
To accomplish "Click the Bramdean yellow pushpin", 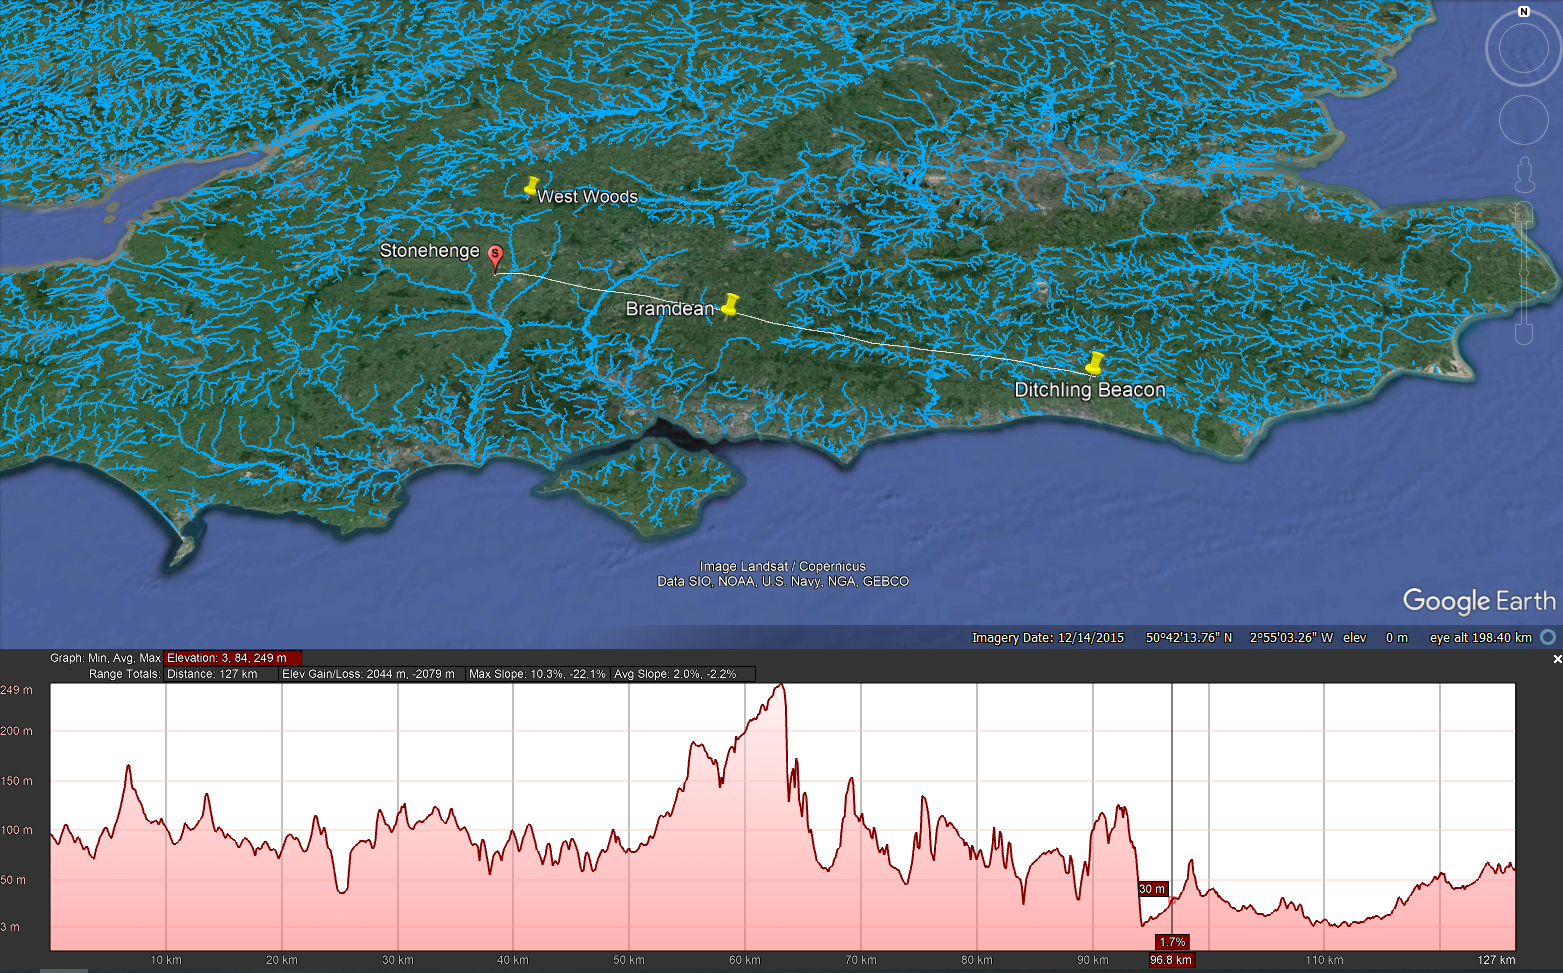I will pos(731,304).
